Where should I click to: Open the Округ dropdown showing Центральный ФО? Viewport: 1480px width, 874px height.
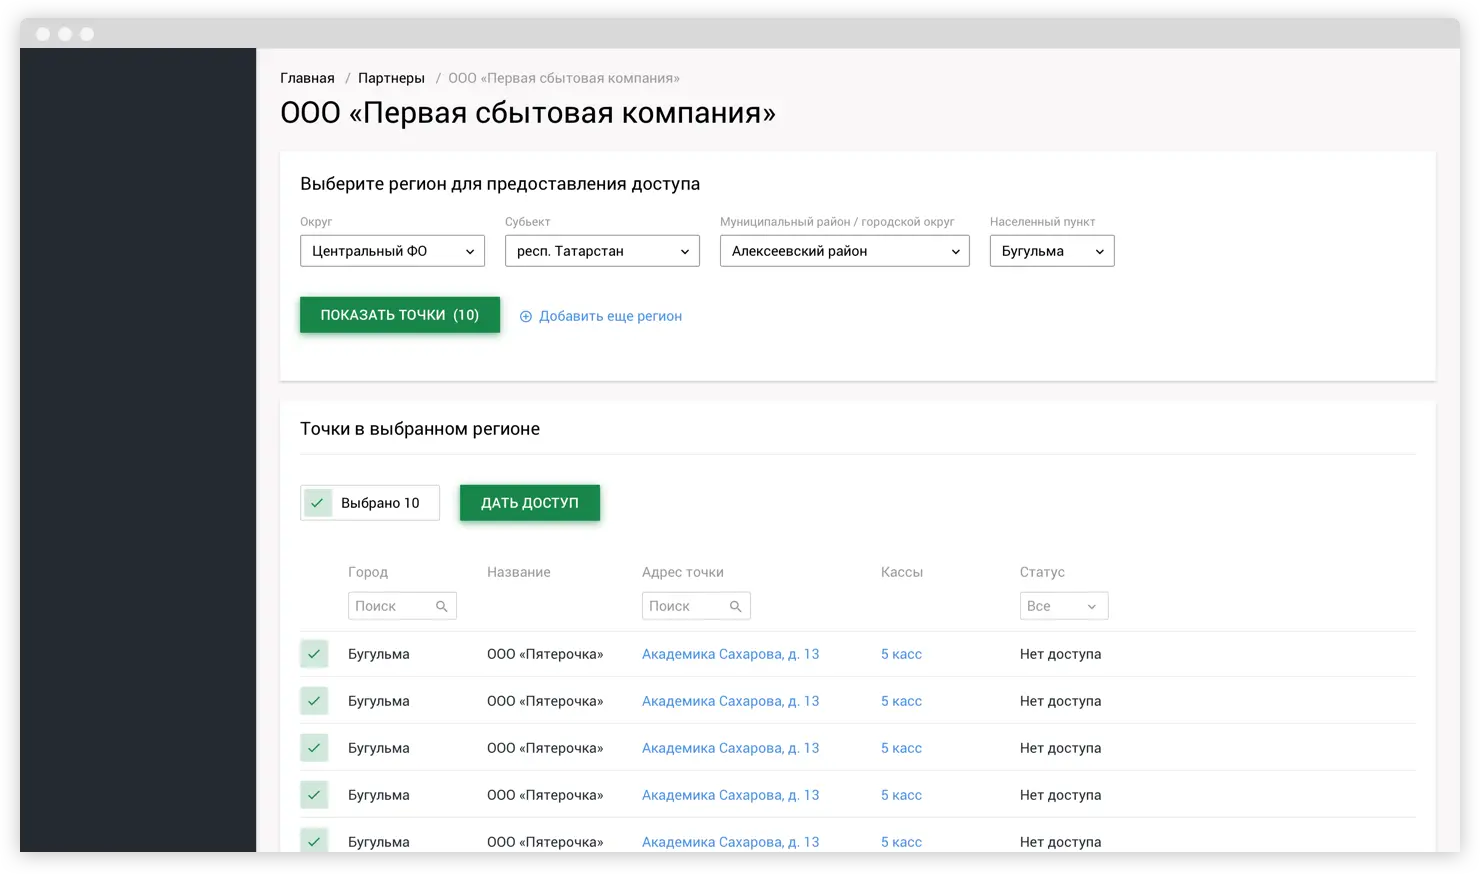pos(392,251)
